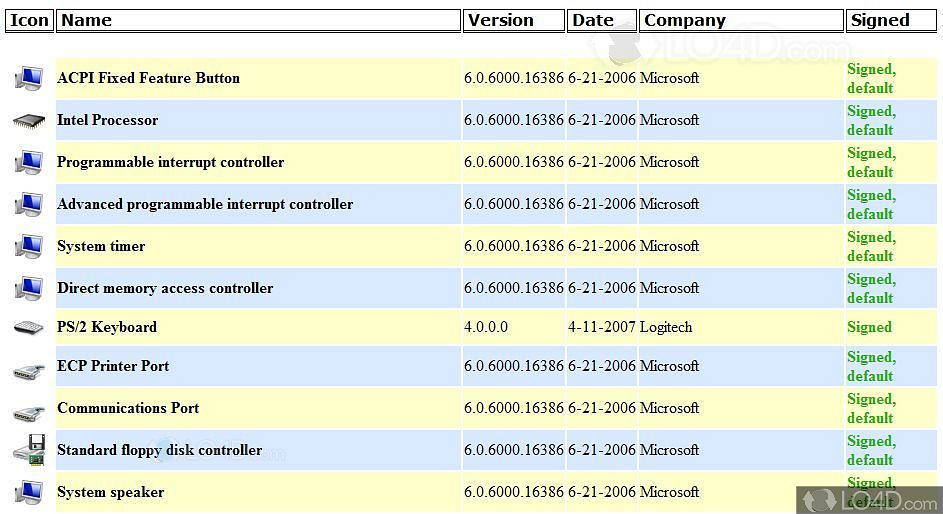This screenshot has height=514, width=943.
Task: Click the Programmable interrupt controller date
Action: tap(601, 162)
